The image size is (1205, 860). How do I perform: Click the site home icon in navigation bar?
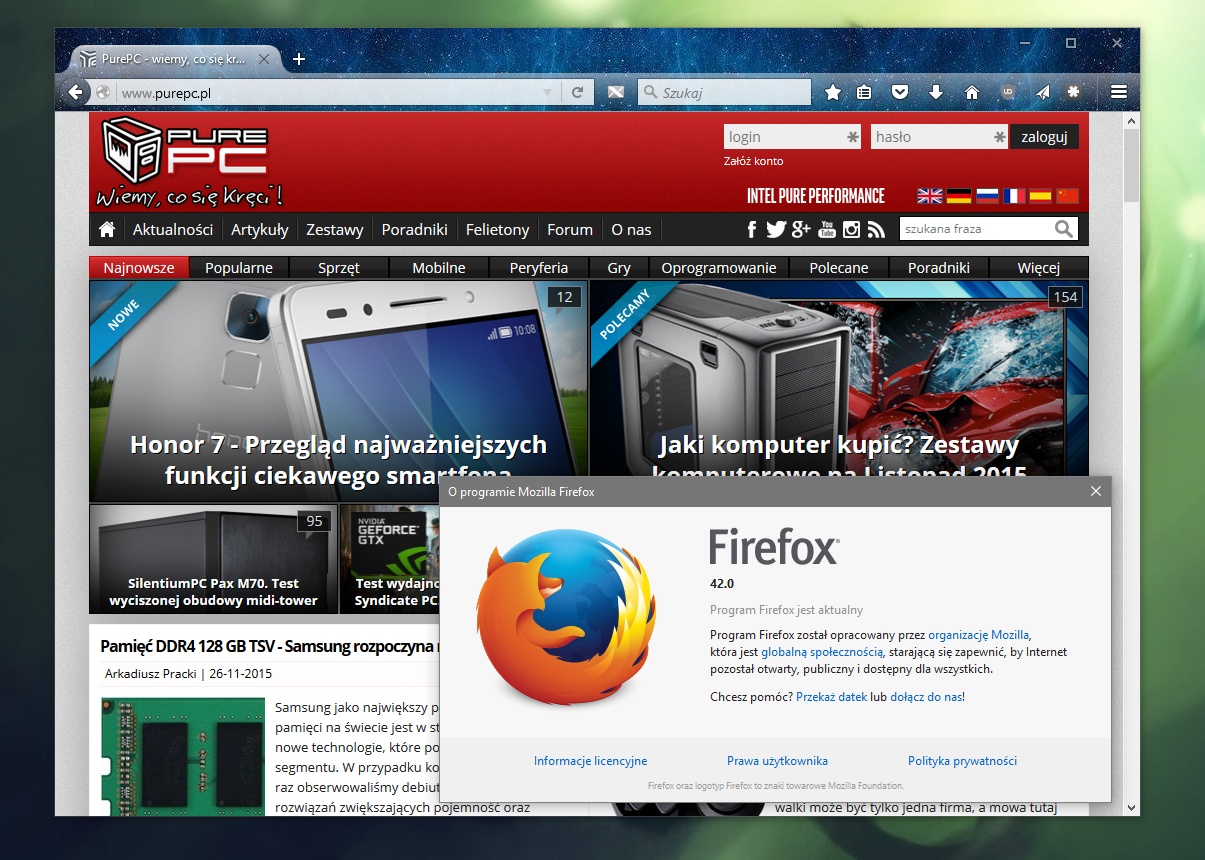pos(107,229)
